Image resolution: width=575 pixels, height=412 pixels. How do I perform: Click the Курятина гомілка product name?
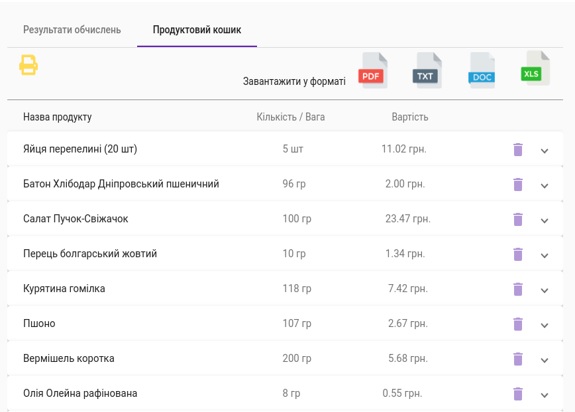[64, 288]
